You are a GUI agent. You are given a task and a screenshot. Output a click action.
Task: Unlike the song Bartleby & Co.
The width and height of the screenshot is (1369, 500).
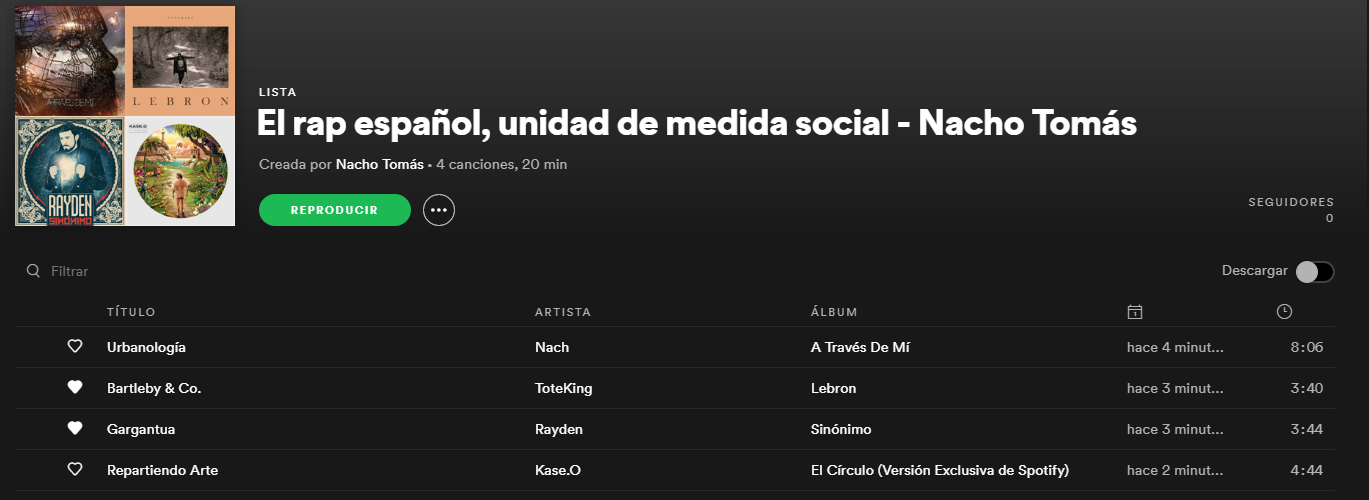pyautogui.click(x=74, y=388)
